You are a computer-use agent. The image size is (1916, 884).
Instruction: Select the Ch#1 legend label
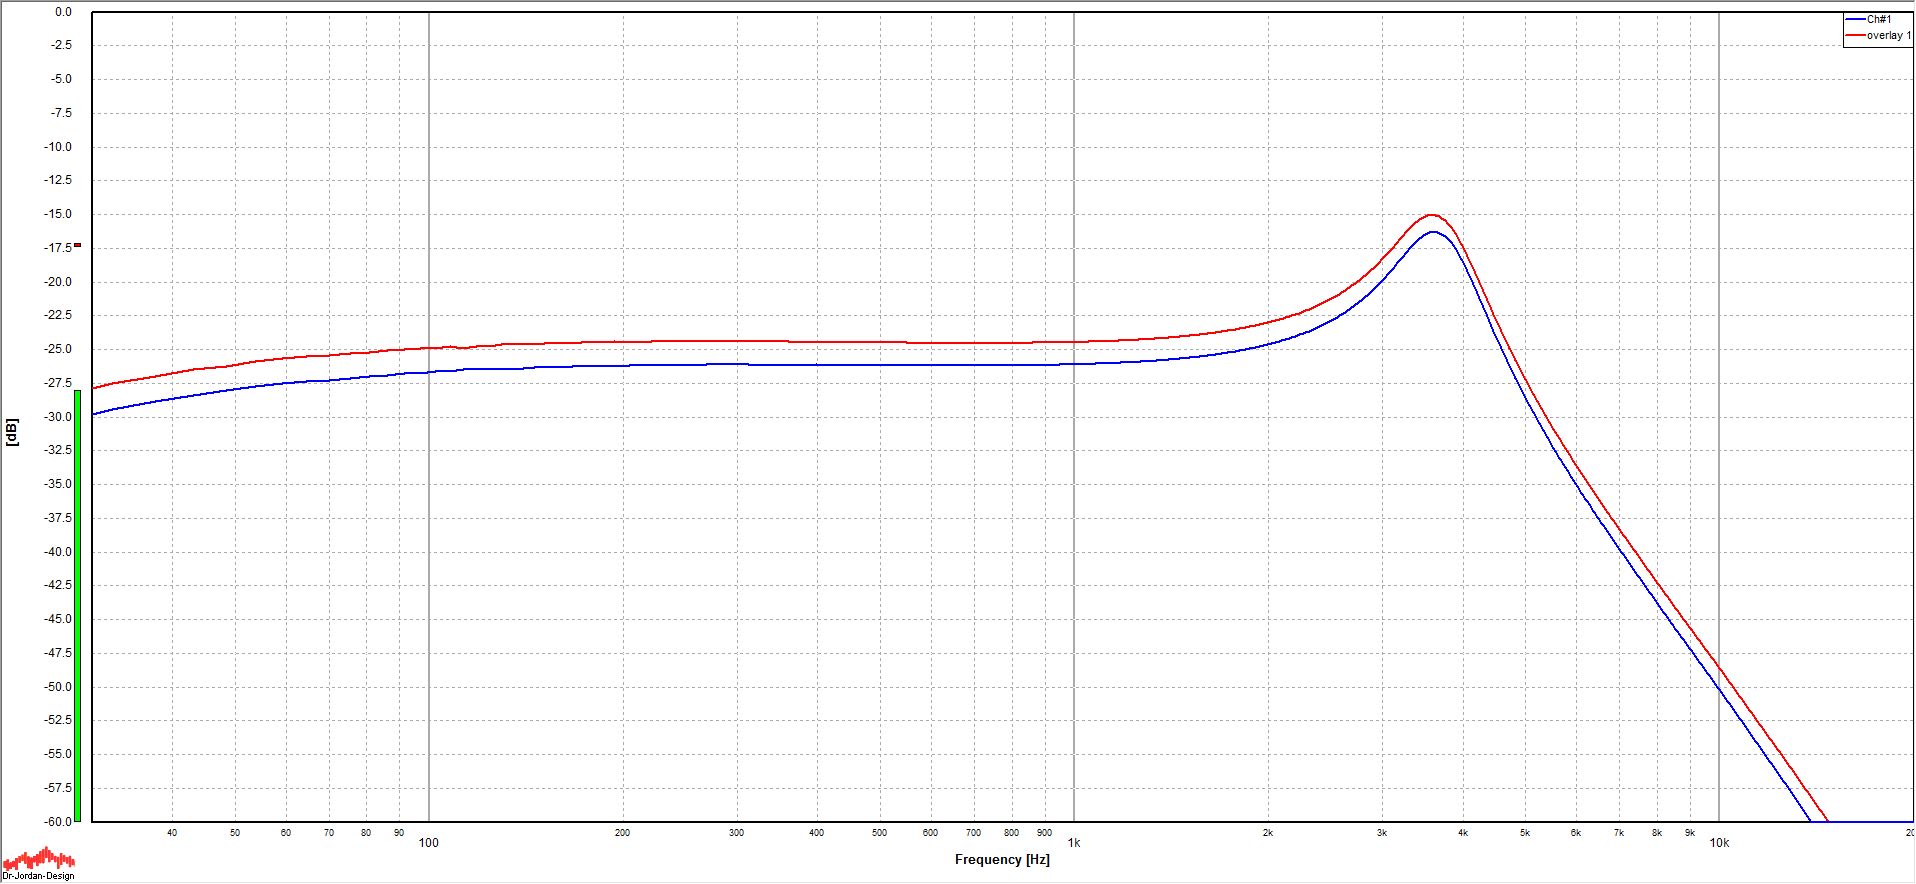[1879, 20]
